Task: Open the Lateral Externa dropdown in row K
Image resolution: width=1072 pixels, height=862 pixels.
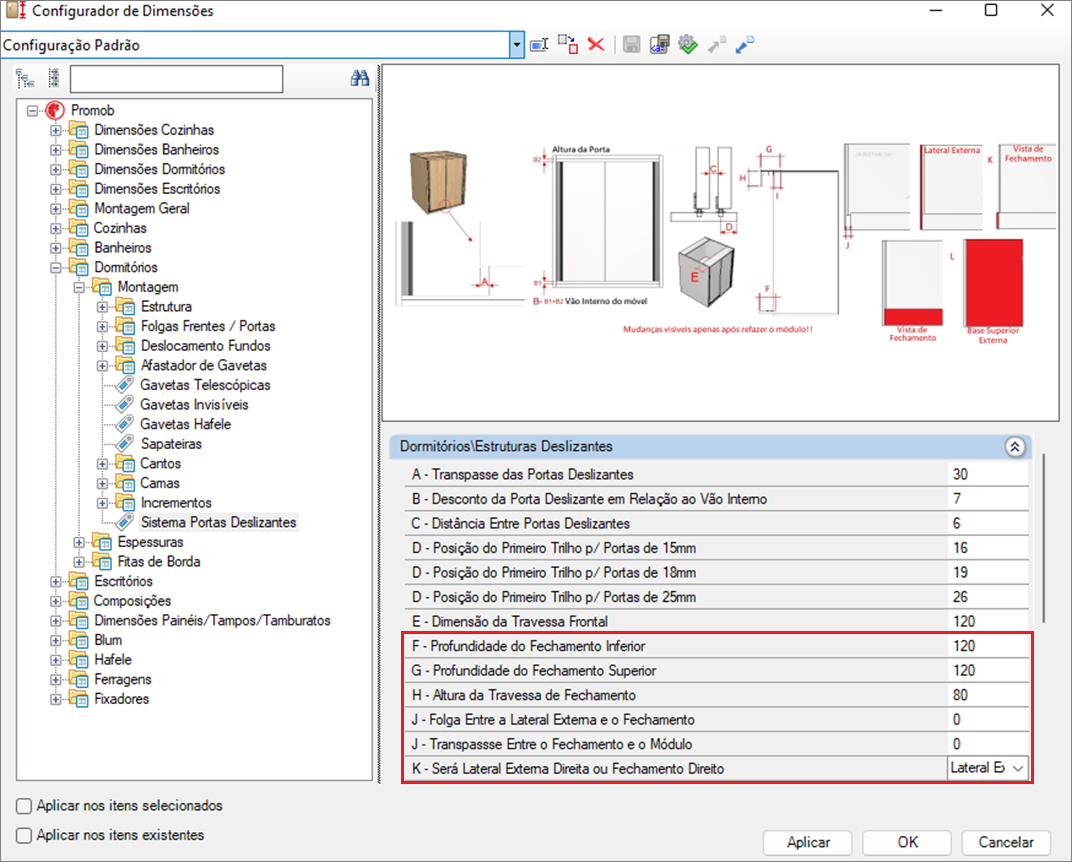Action: coord(1017,768)
